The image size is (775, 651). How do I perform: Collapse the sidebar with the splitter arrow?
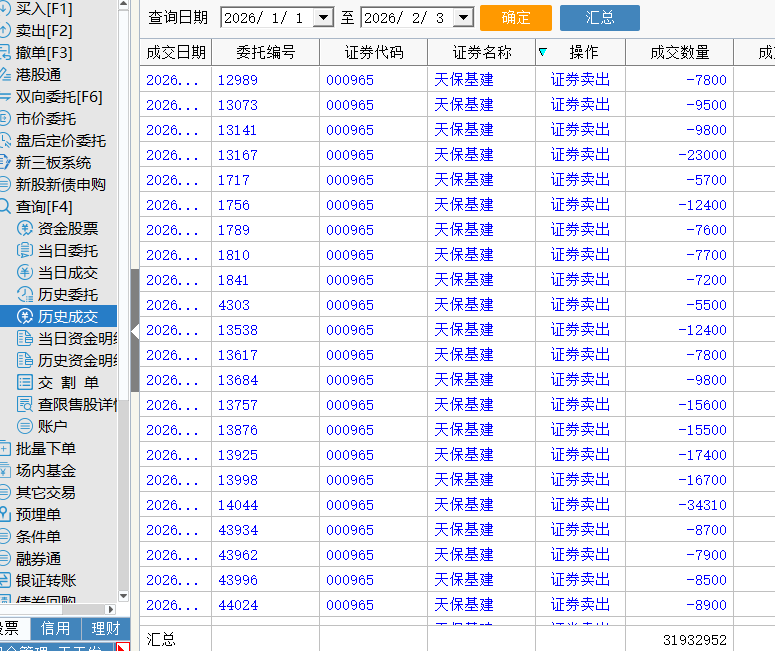[x=135, y=331]
